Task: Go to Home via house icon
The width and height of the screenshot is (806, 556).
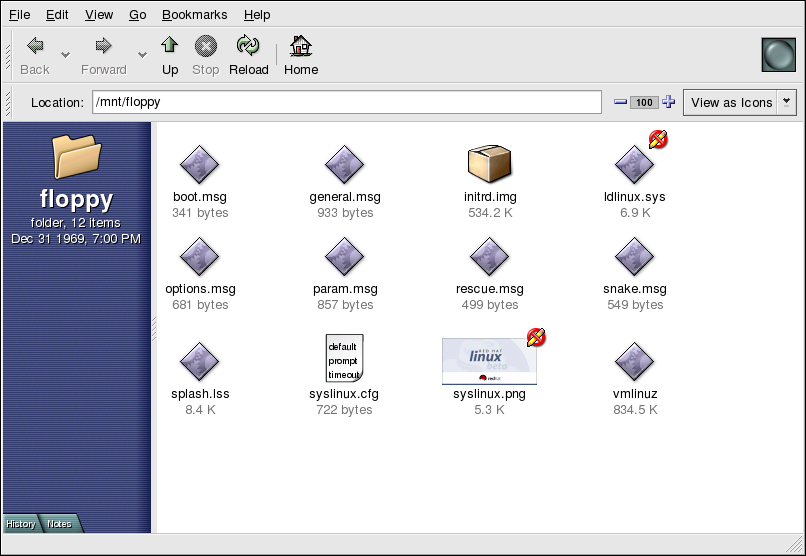Action: 300,46
